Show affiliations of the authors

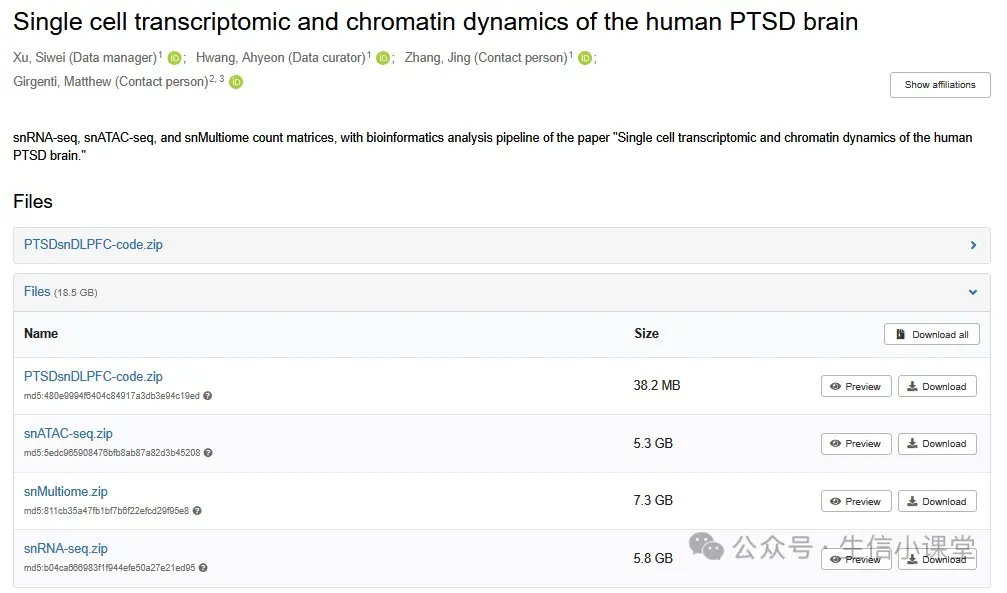click(x=939, y=85)
